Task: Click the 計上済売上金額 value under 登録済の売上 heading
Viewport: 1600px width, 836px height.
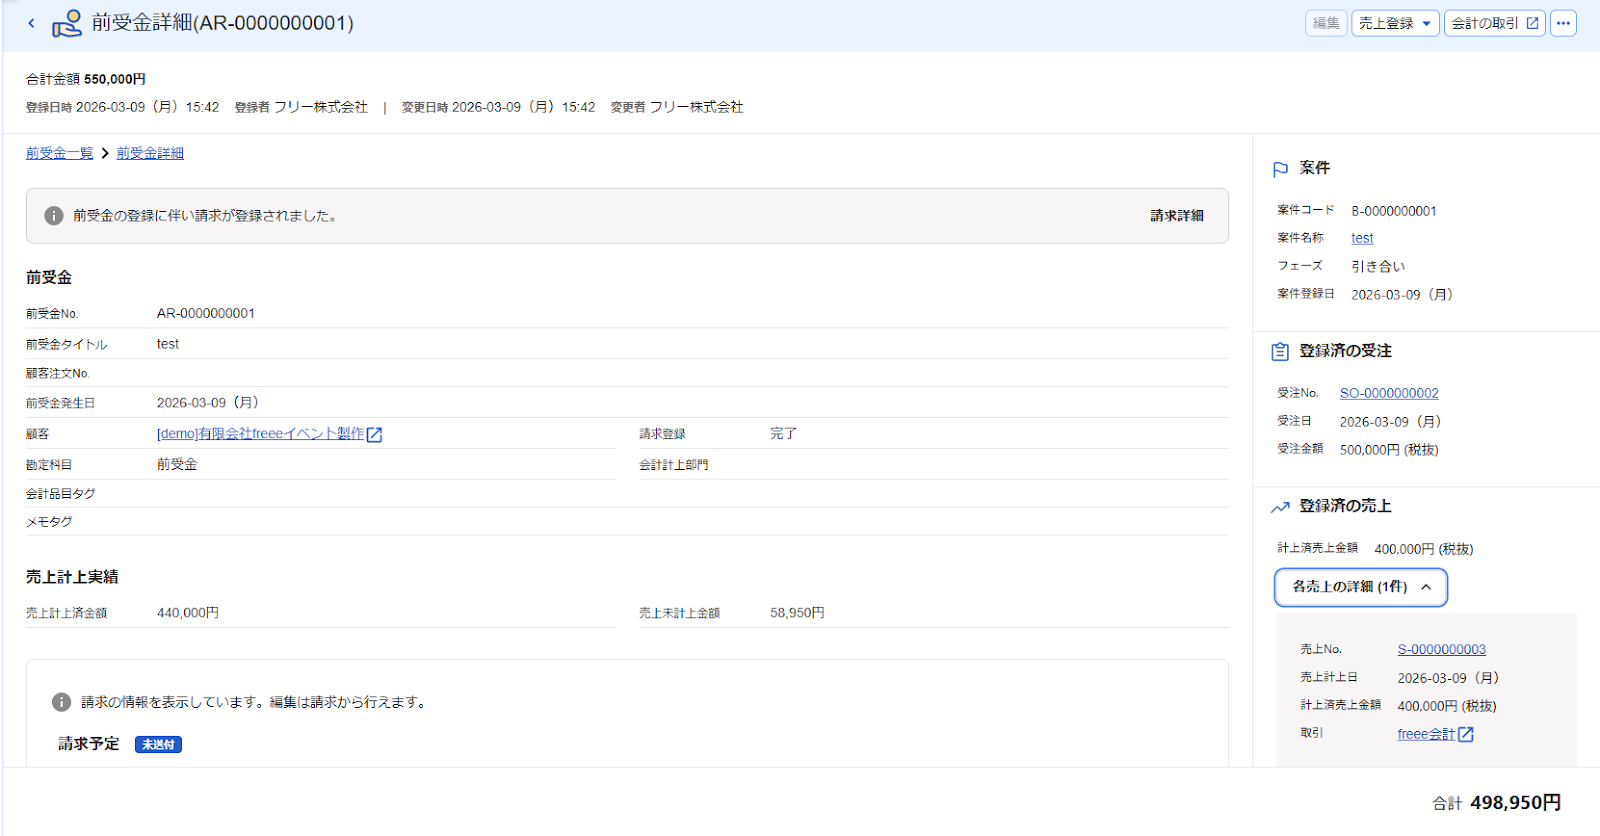Action: pyautogui.click(x=1424, y=549)
